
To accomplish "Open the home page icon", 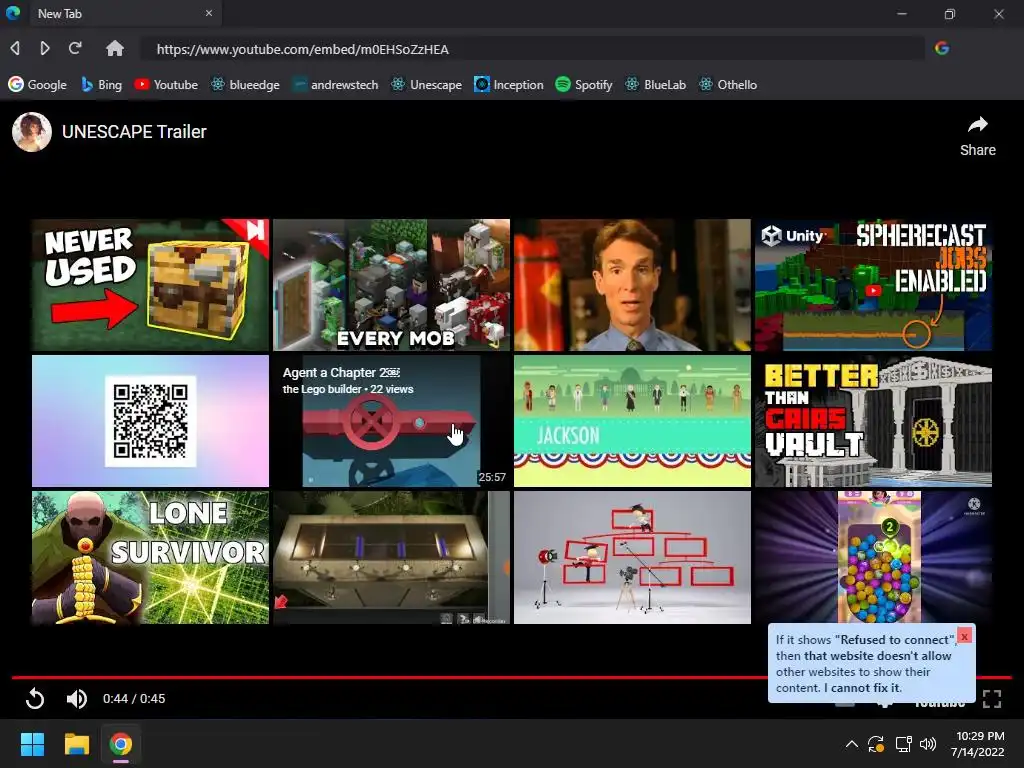I will [115, 48].
